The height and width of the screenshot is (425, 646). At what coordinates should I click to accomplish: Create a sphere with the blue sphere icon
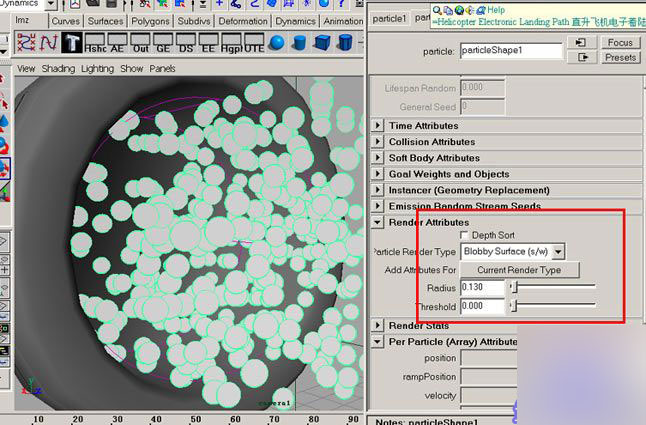tap(276, 43)
